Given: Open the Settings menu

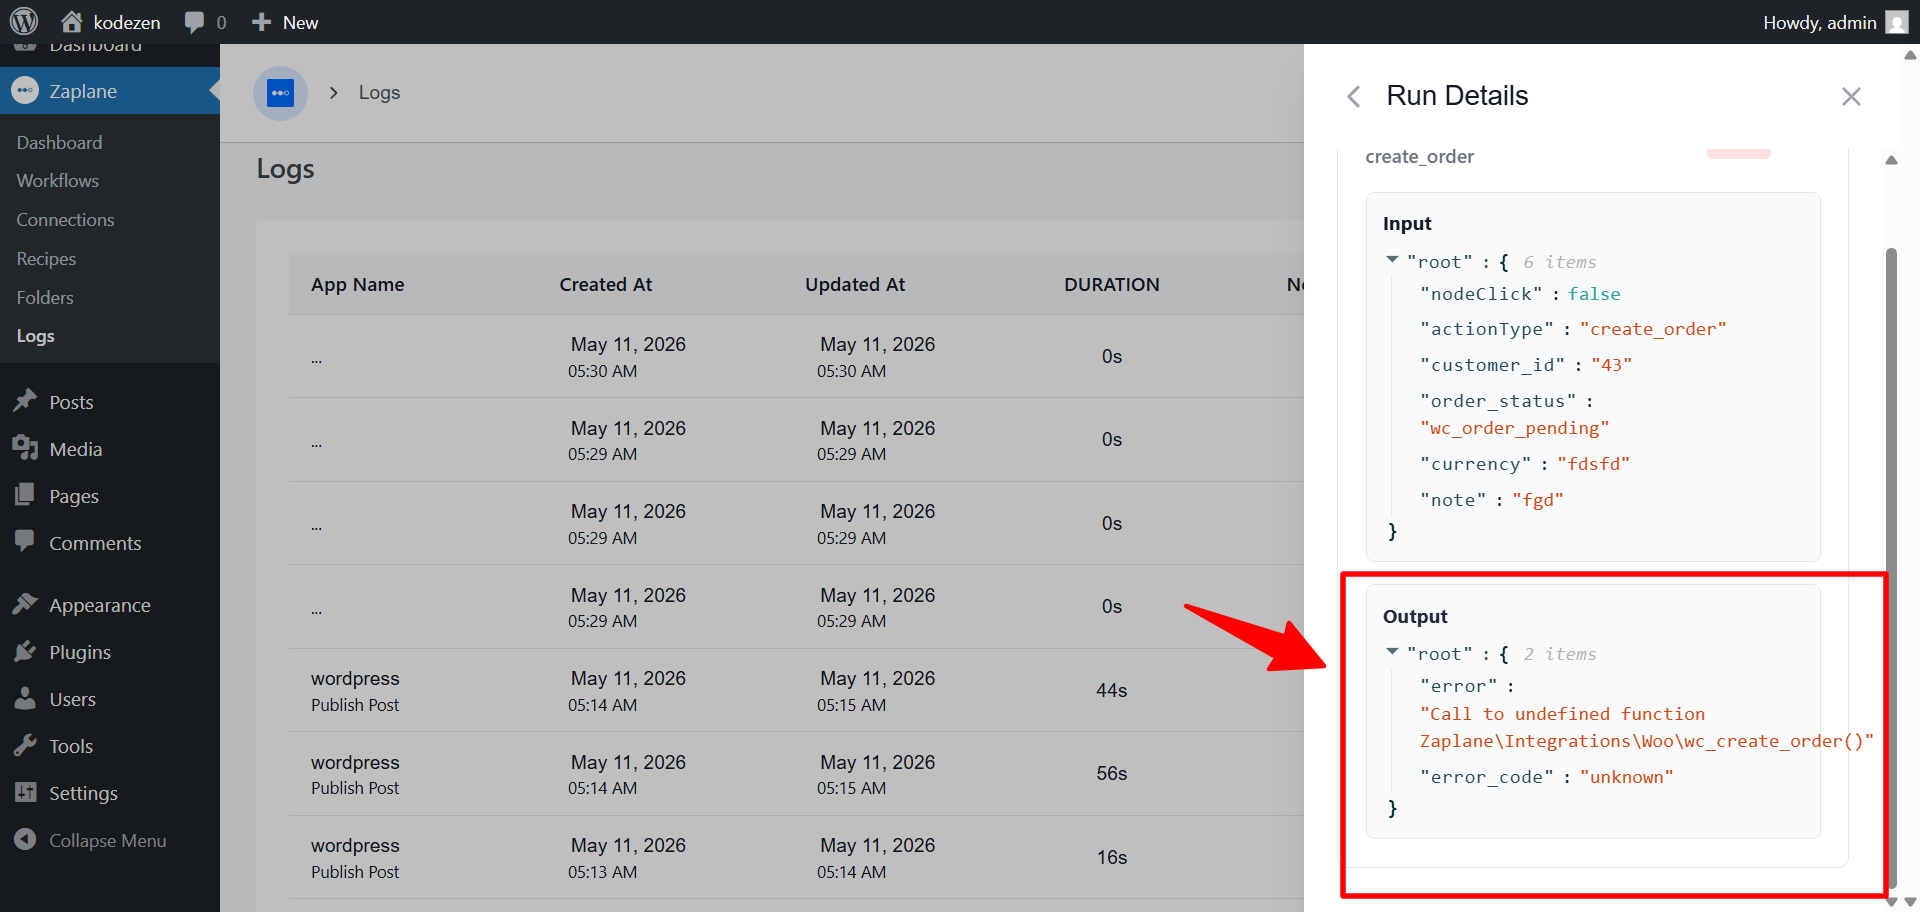Looking at the screenshot, I should pos(83,793).
